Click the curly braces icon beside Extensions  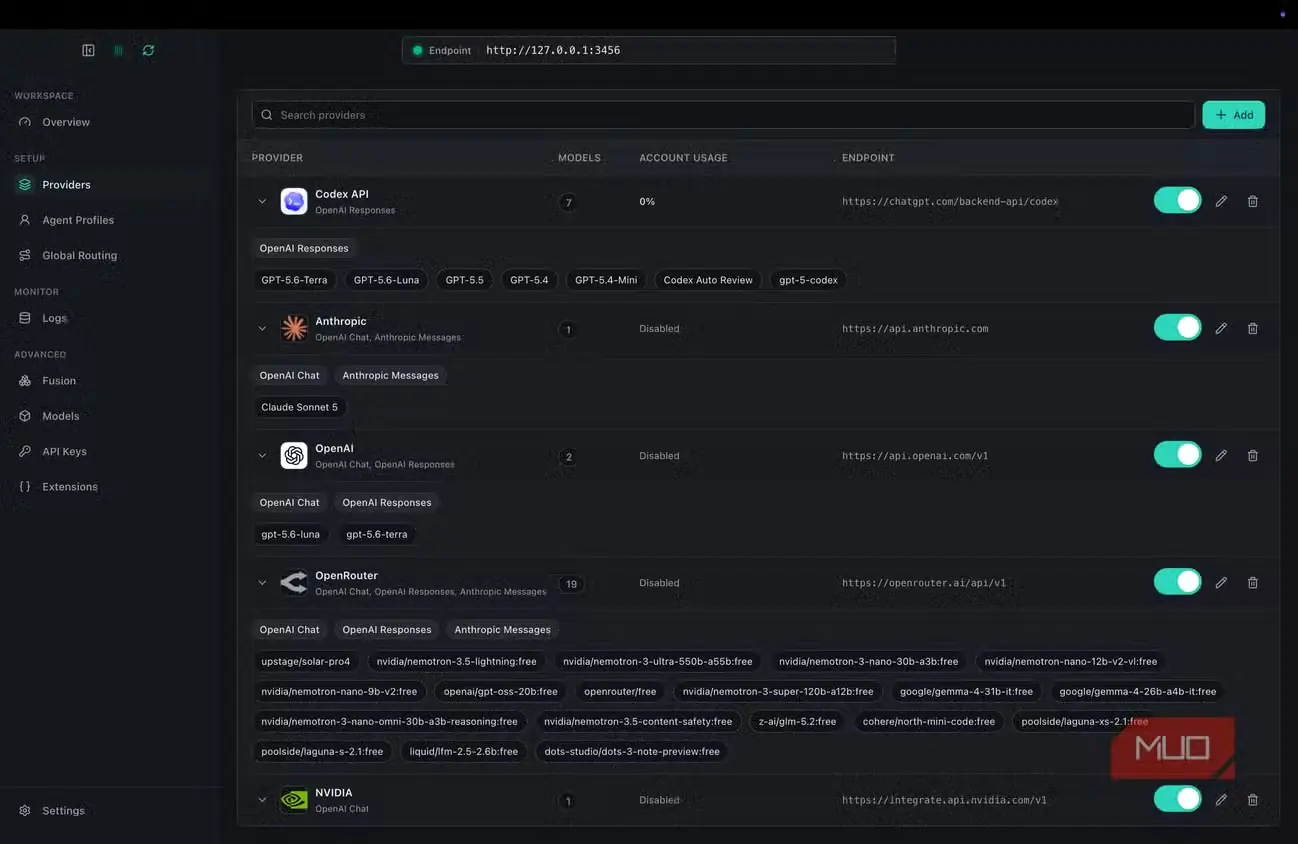coord(25,487)
